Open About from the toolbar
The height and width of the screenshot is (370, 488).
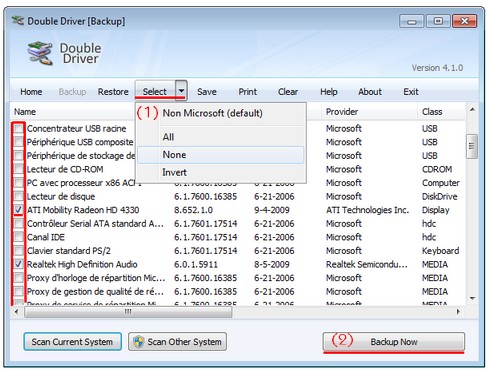pos(370,92)
